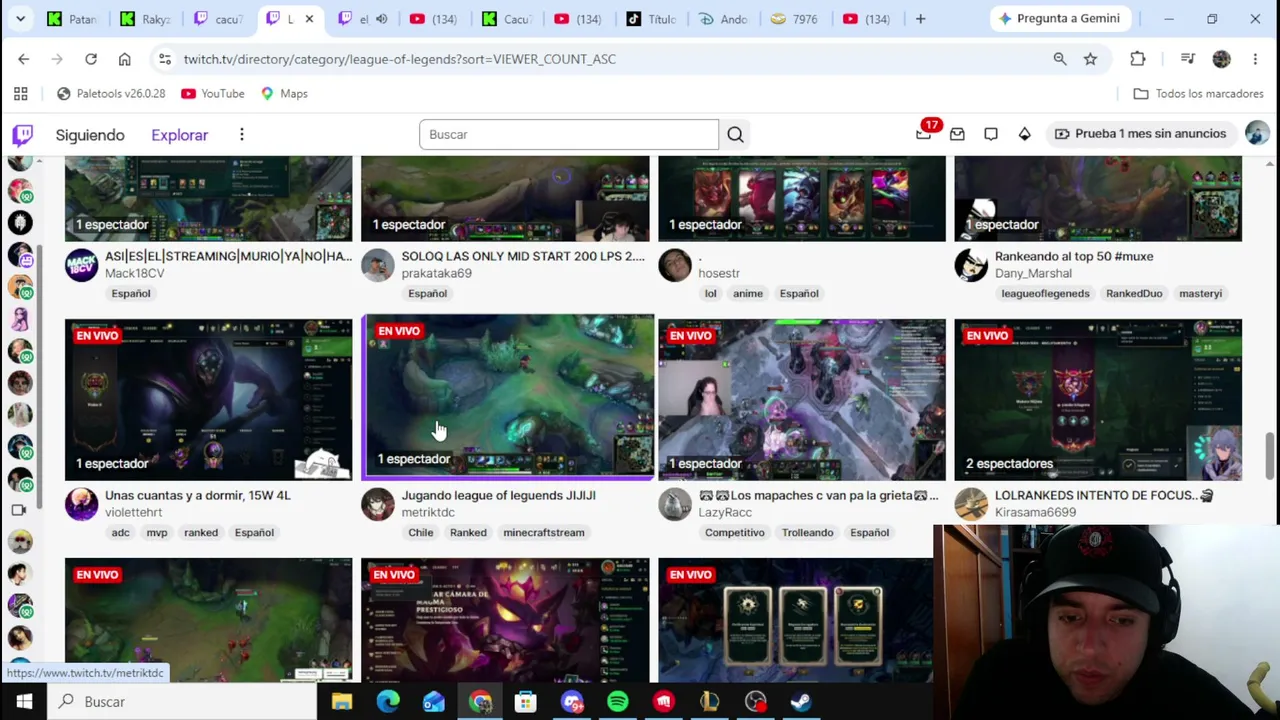The width and height of the screenshot is (1280, 720).
Task: Open the sidebar camera icon for followed videos
Action: click(19, 510)
